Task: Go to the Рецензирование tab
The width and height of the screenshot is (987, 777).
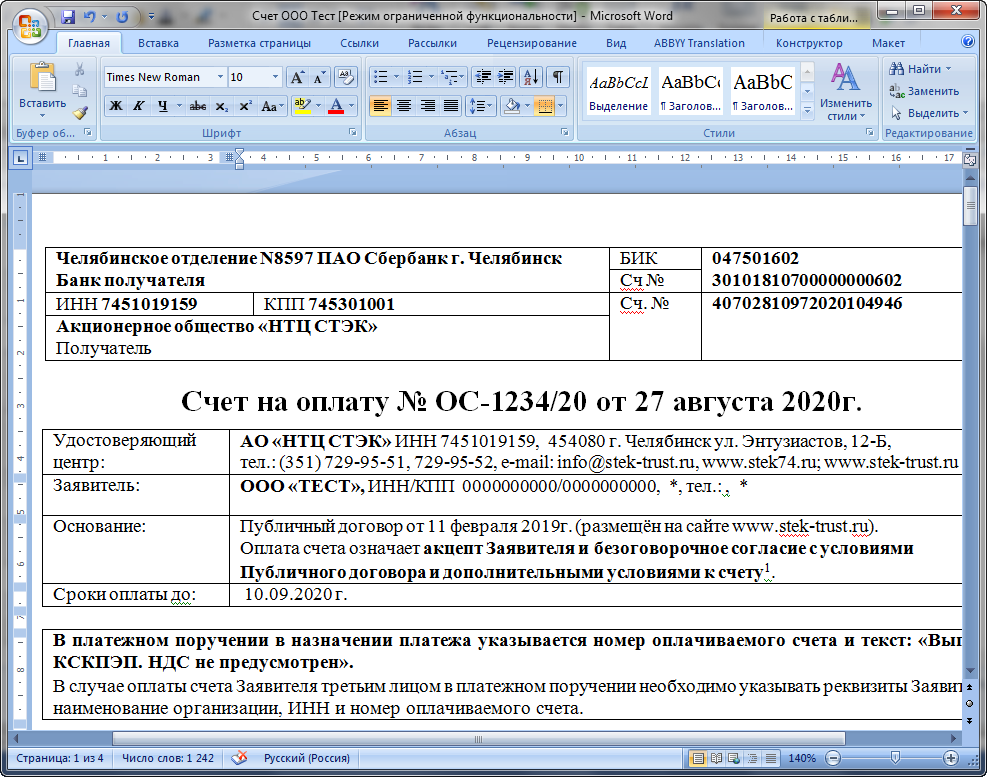Action: (532, 43)
